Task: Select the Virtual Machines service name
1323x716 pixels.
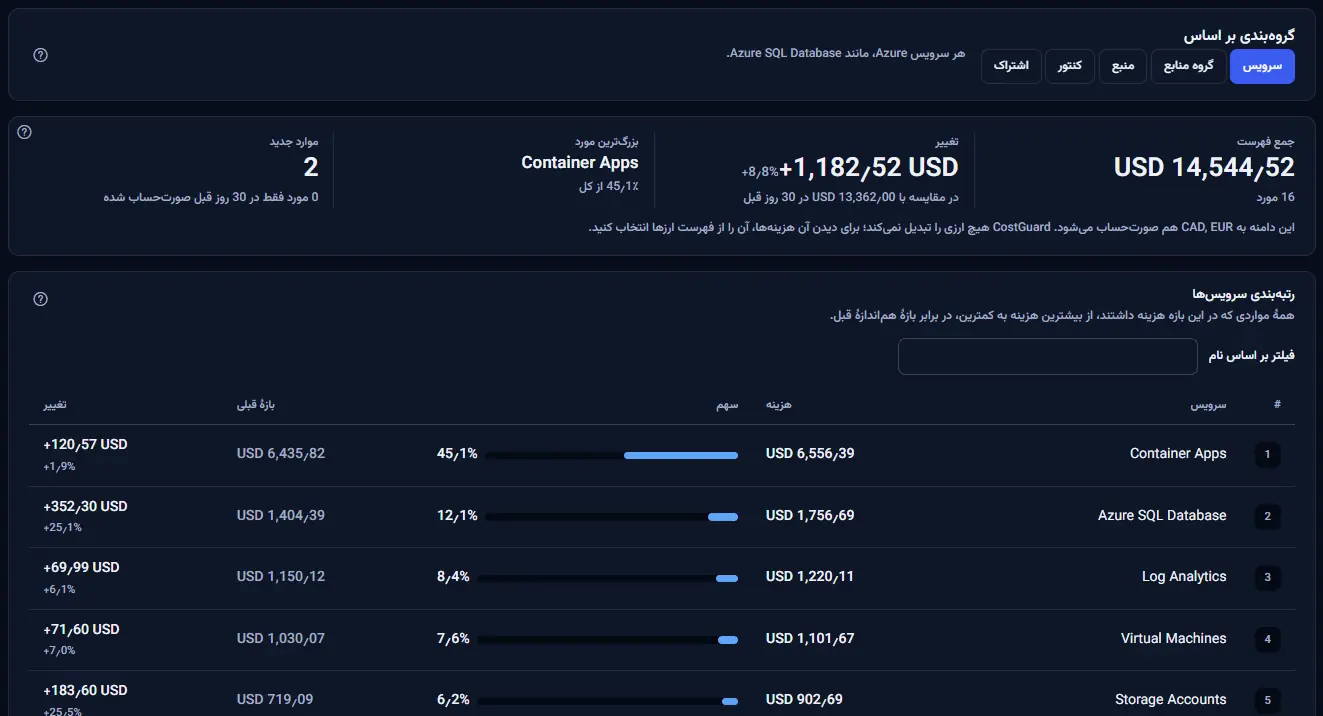Action: [x=1174, y=638]
